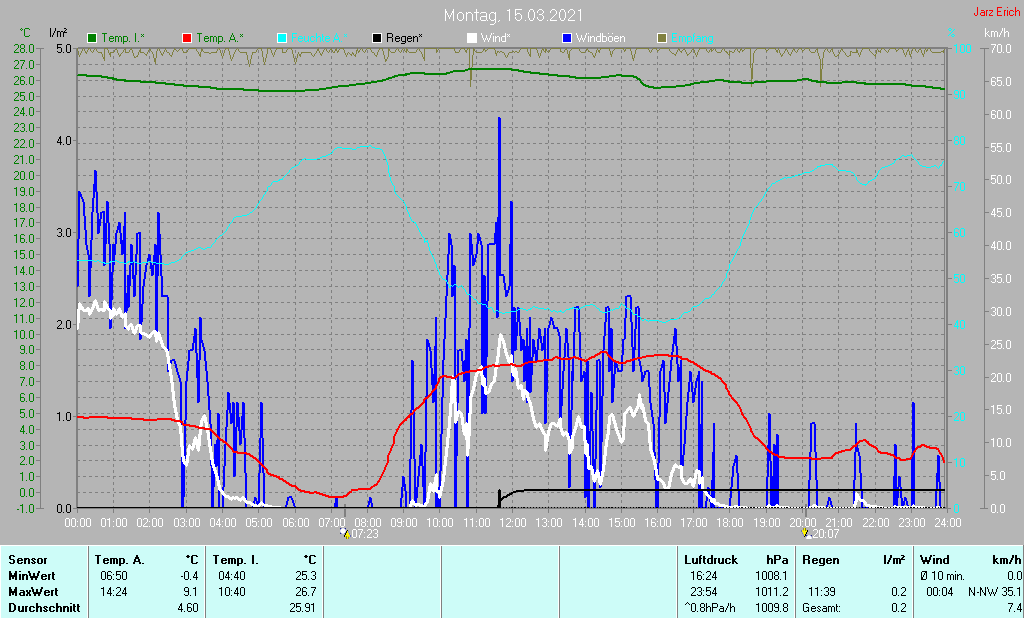1024x618 pixels.
Task: Click the 7.4 average wind value
Action: click(1013, 608)
